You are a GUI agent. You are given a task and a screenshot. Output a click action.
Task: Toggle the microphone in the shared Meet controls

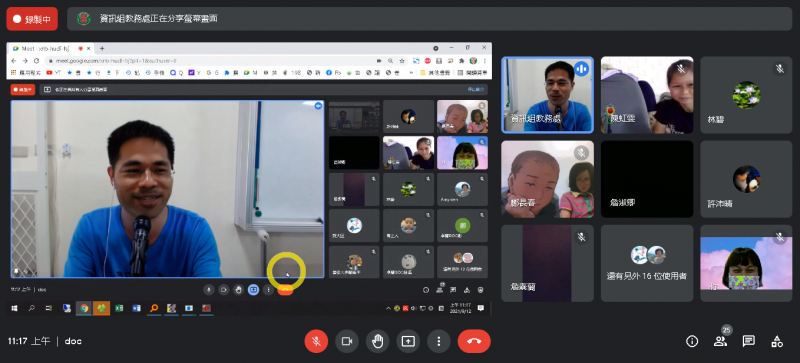click(x=208, y=289)
